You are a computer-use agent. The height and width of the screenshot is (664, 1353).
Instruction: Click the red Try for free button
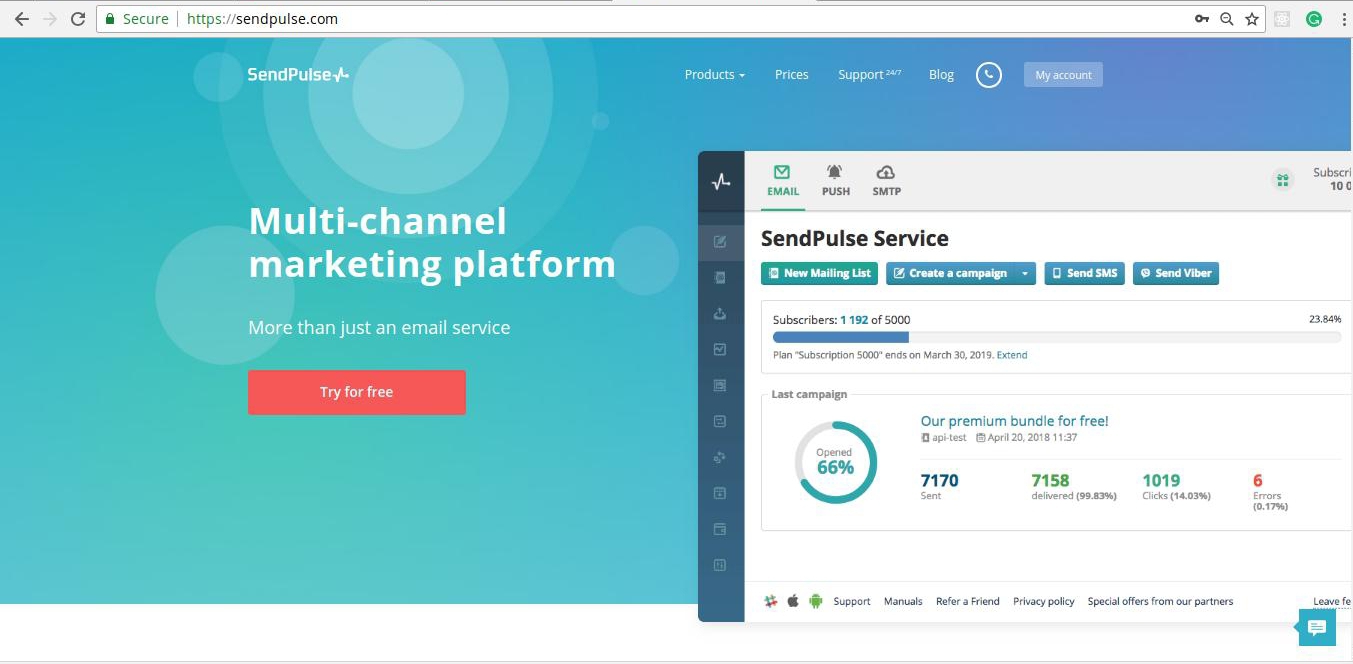357,392
